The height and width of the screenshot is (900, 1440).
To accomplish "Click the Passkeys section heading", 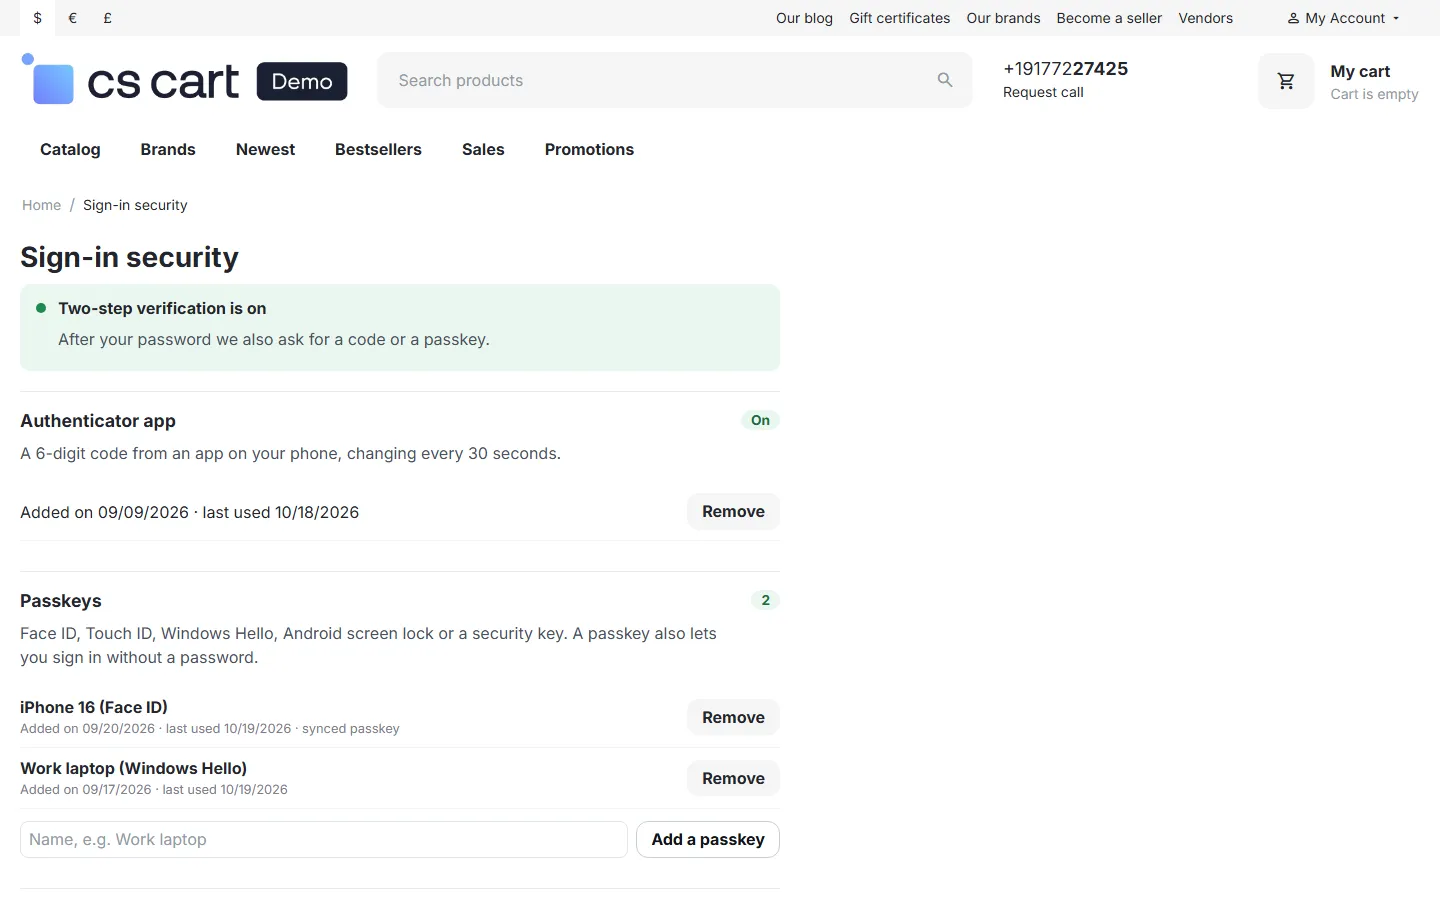I will (x=61, y=601).
